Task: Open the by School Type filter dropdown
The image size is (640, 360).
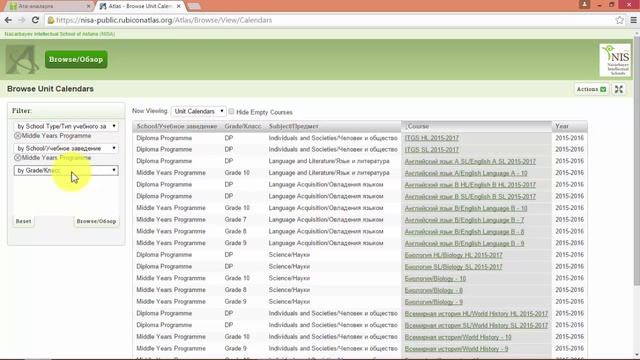Action: (66, 126)
